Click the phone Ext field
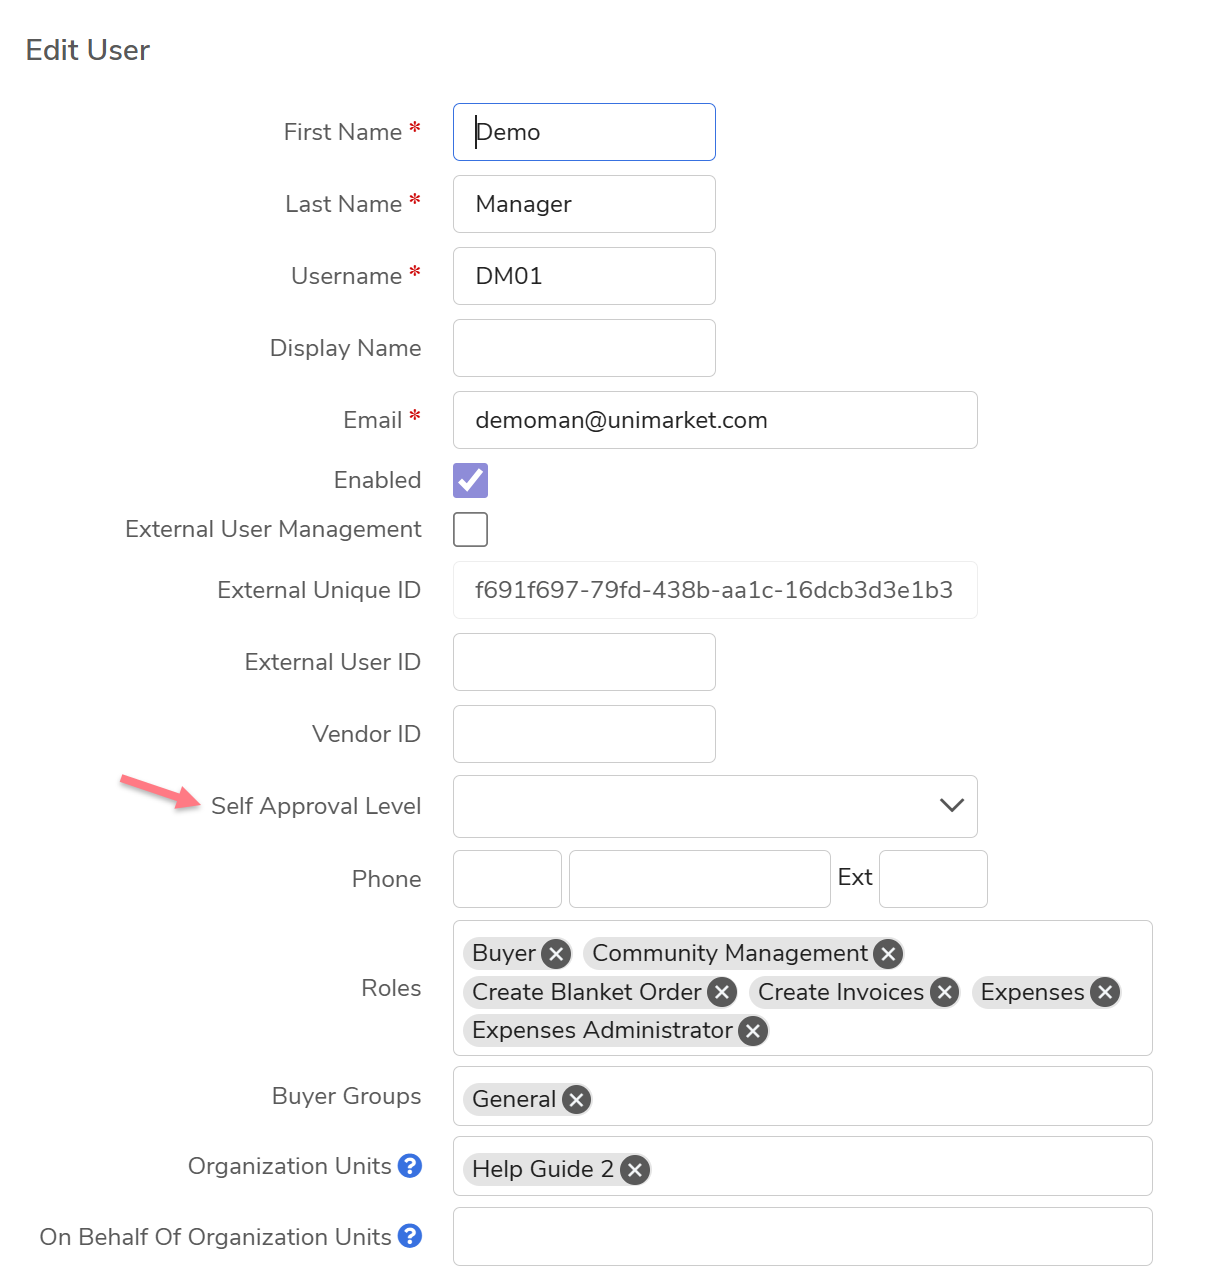The width and height of the screenshot is (1205, 1287). [x=933, y=879]
